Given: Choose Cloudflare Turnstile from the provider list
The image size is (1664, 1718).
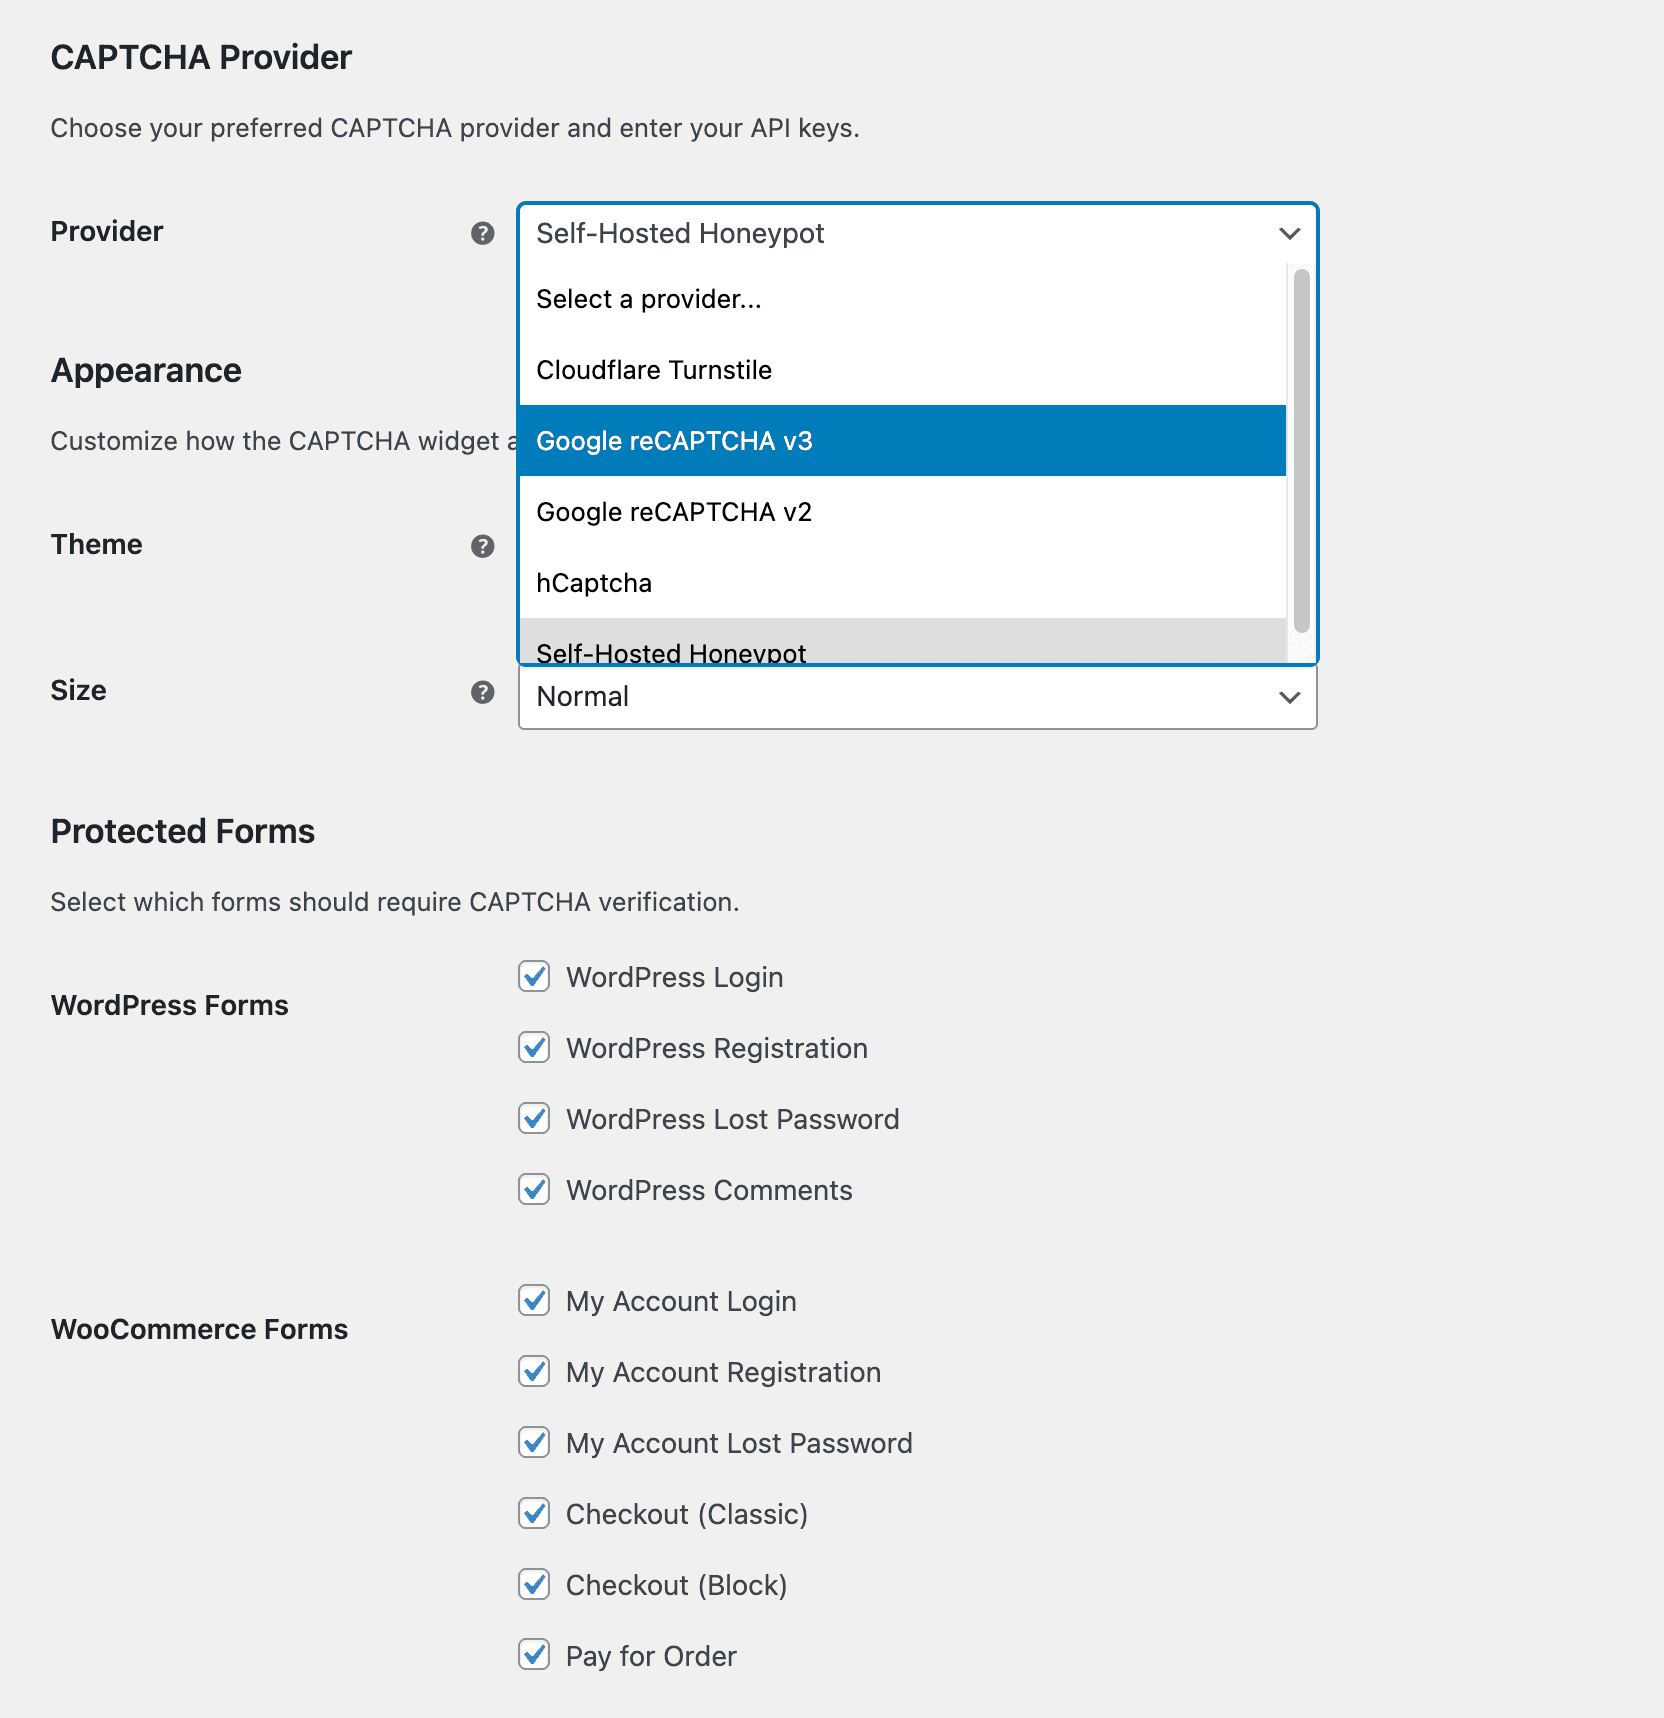Looking at the screenshot, I should (654, 370).
